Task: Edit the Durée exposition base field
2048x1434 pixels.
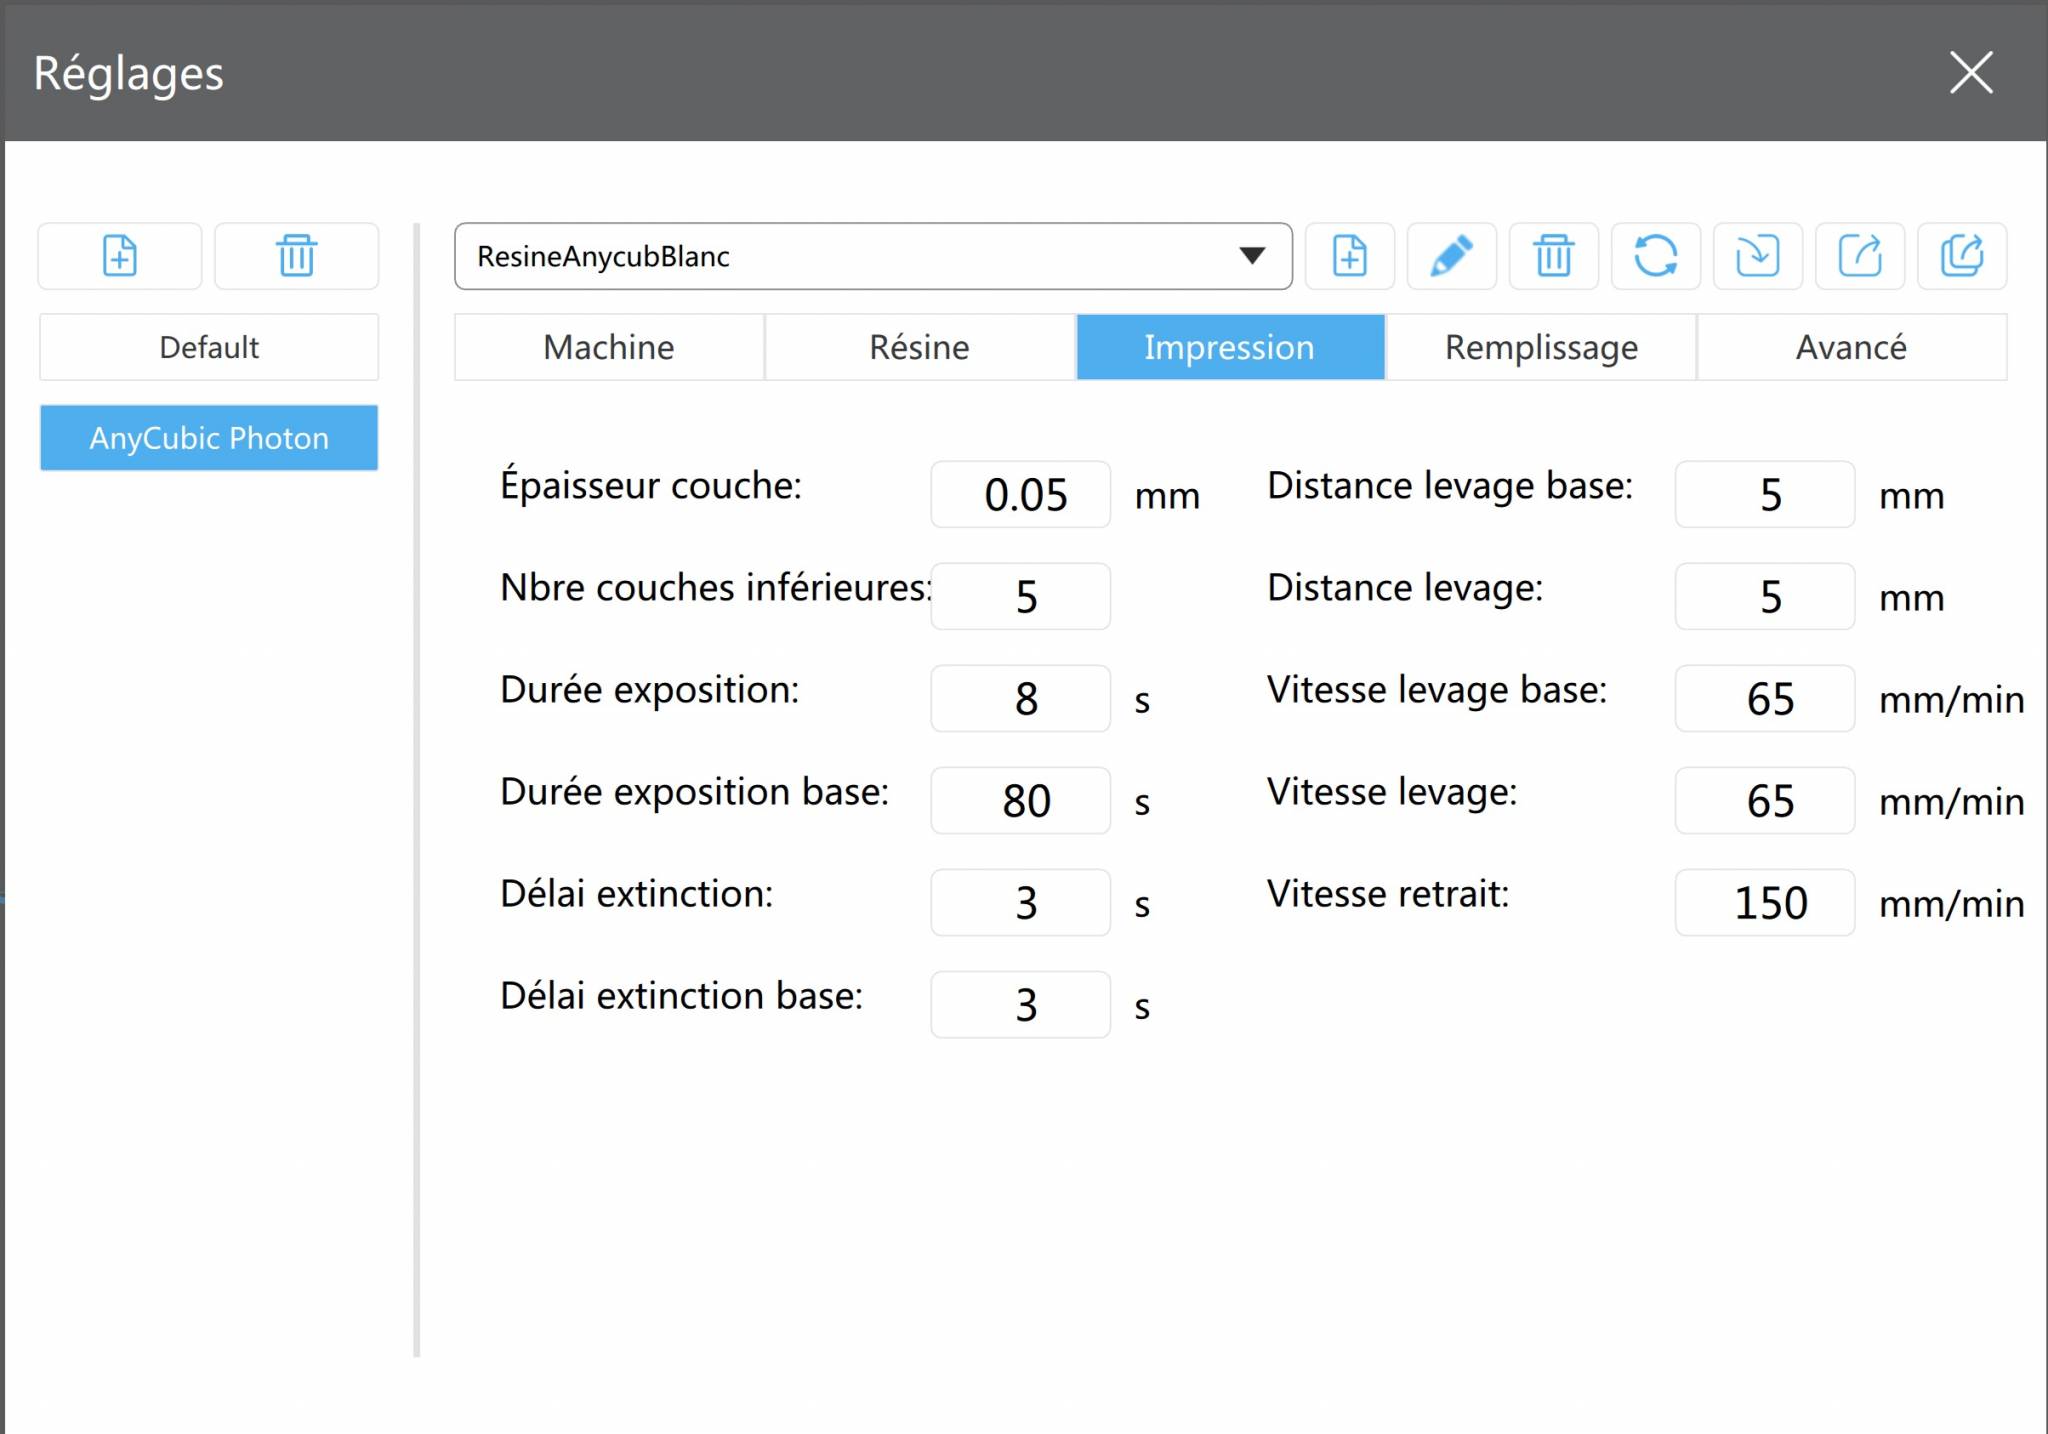Action: pos(1020,801)
